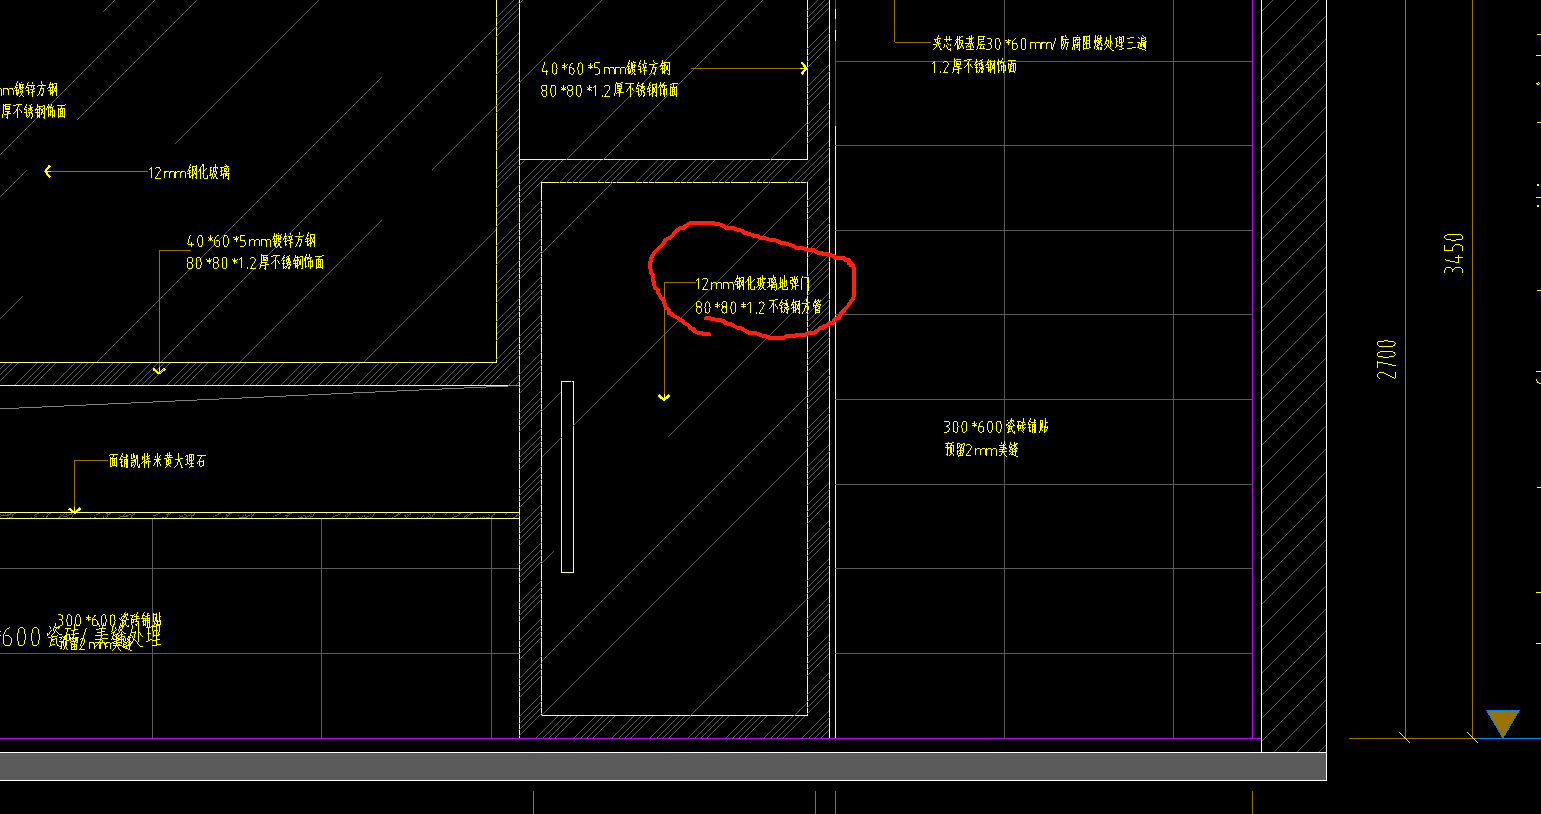Select the 80*80*1.2不锈钢方管 annotation text

(x=758, y=307)
